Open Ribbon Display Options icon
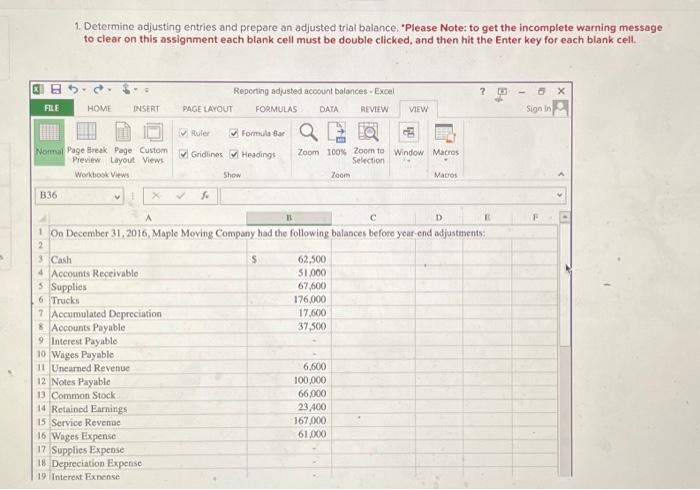700x490 pixels. coord(502,93)
